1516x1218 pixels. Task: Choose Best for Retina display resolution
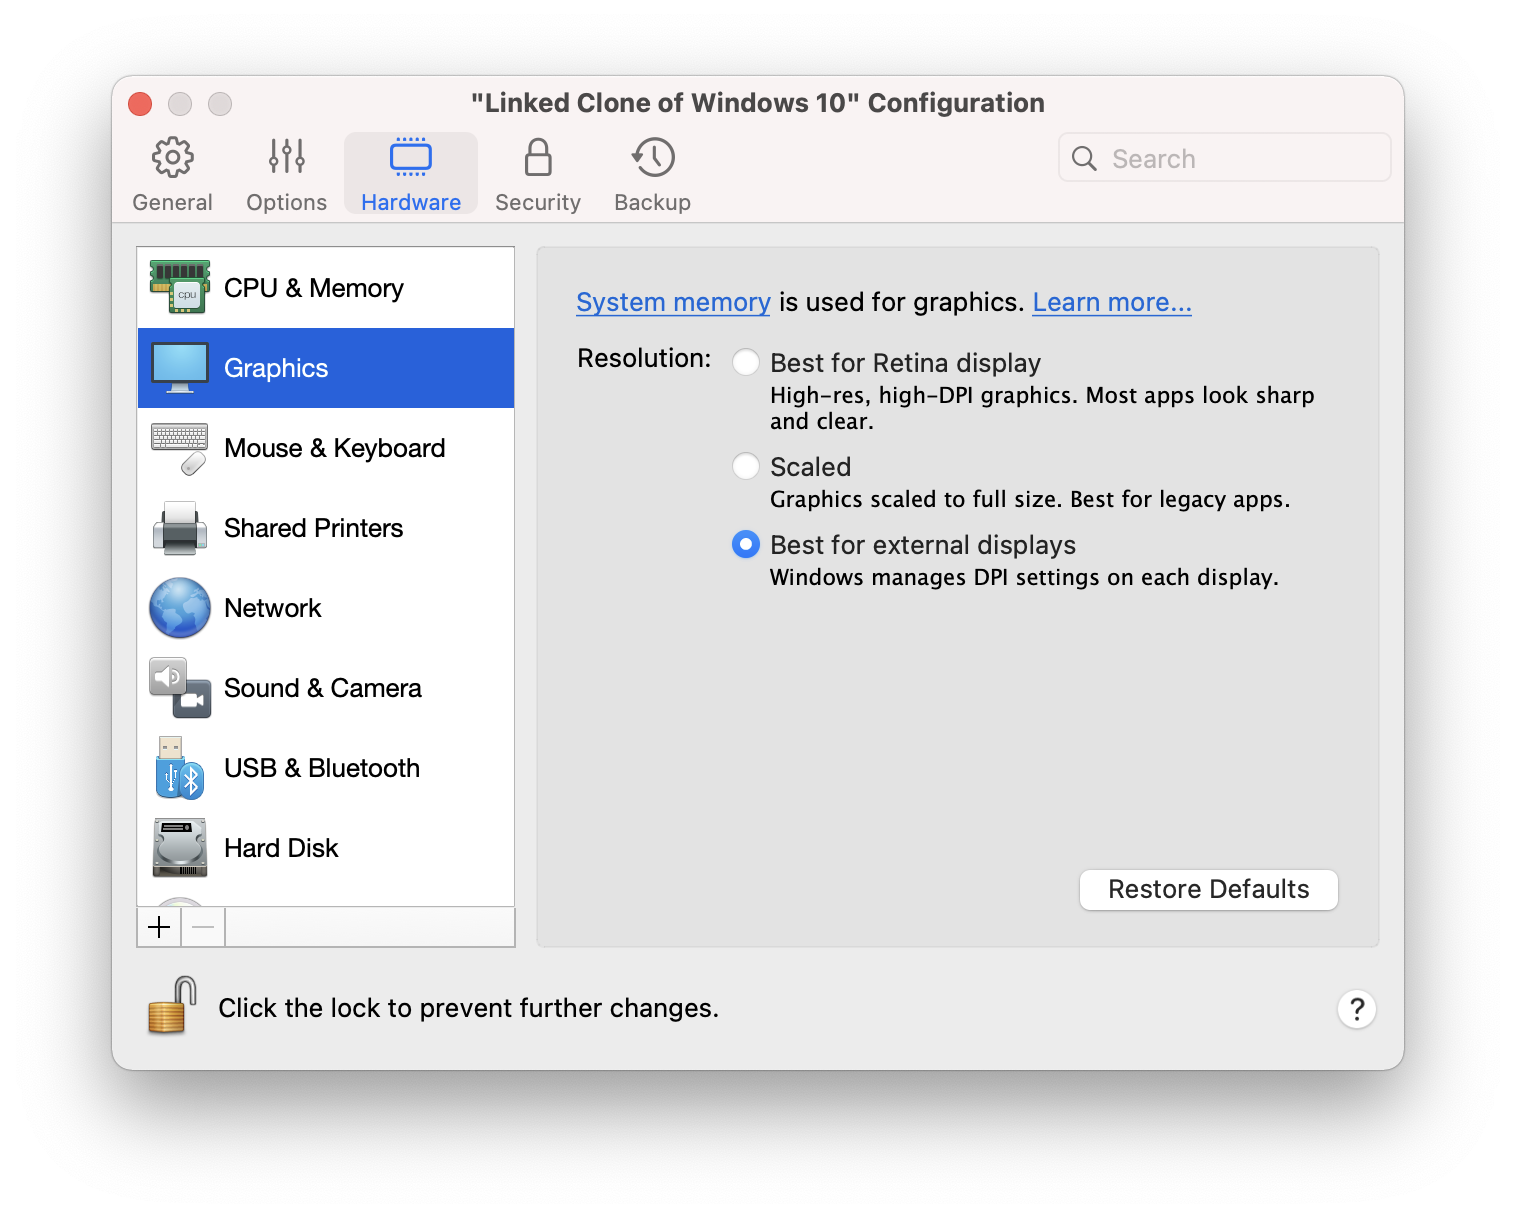(746, 362)
